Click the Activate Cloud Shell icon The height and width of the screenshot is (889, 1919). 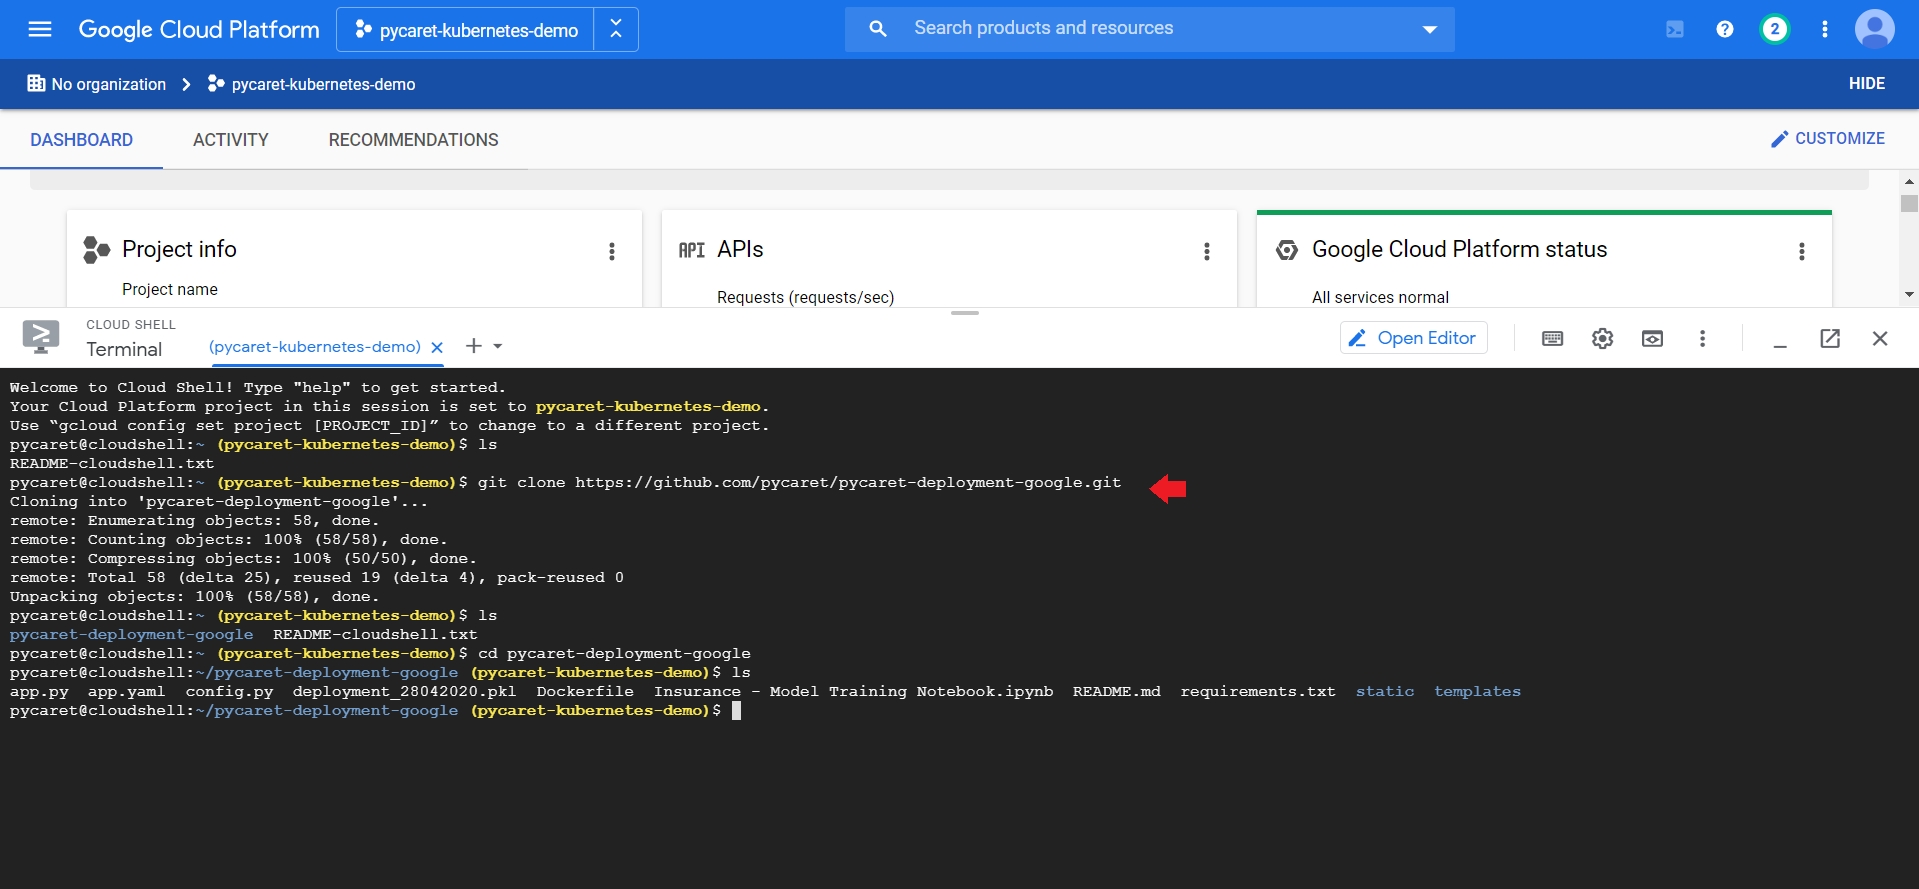point(1675,29)
